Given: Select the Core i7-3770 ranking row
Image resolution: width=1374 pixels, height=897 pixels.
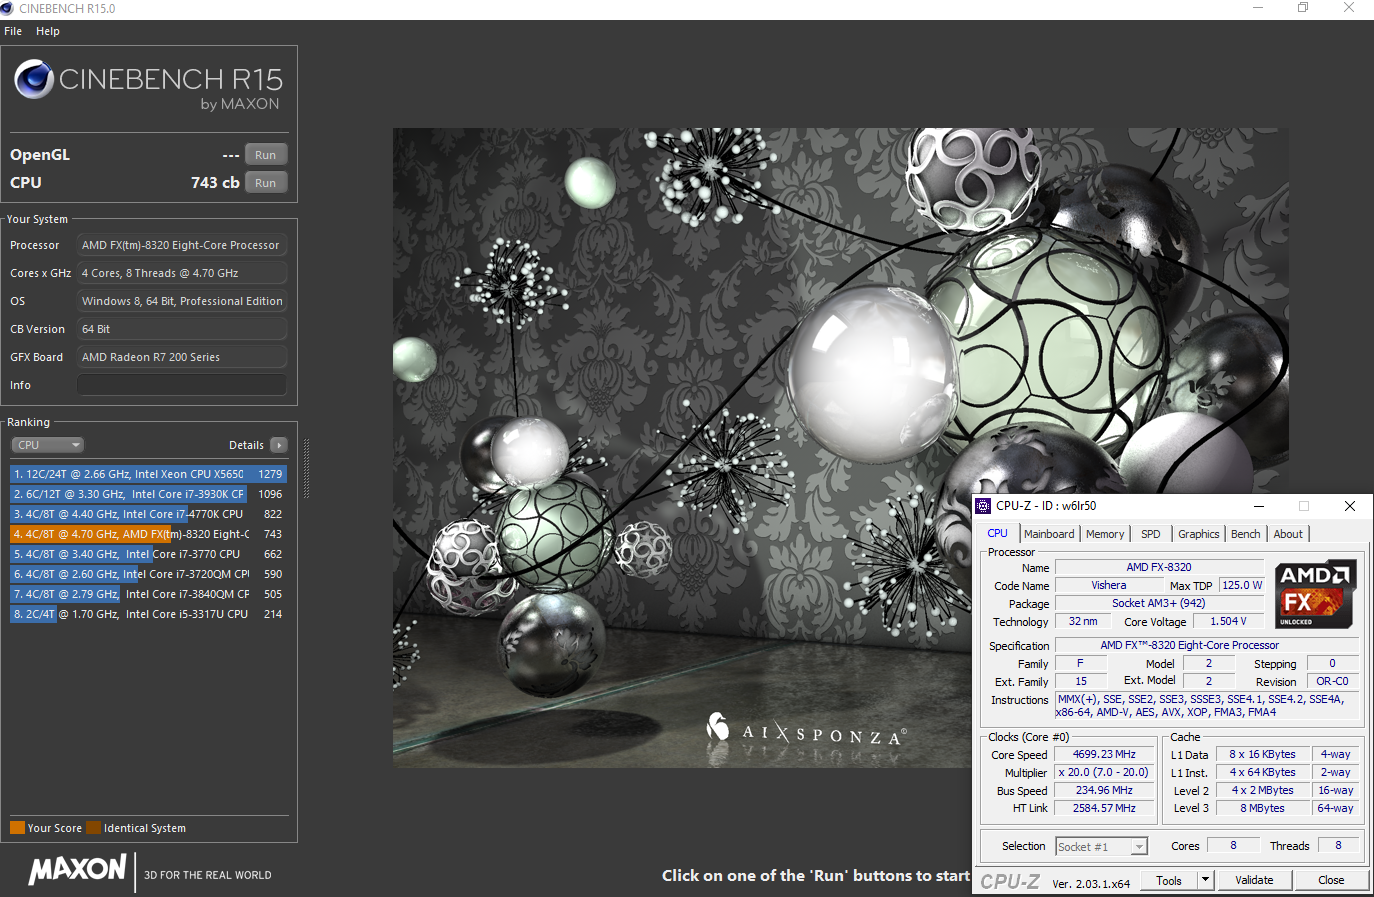Looking at the screenshot, I should point(148,554).
